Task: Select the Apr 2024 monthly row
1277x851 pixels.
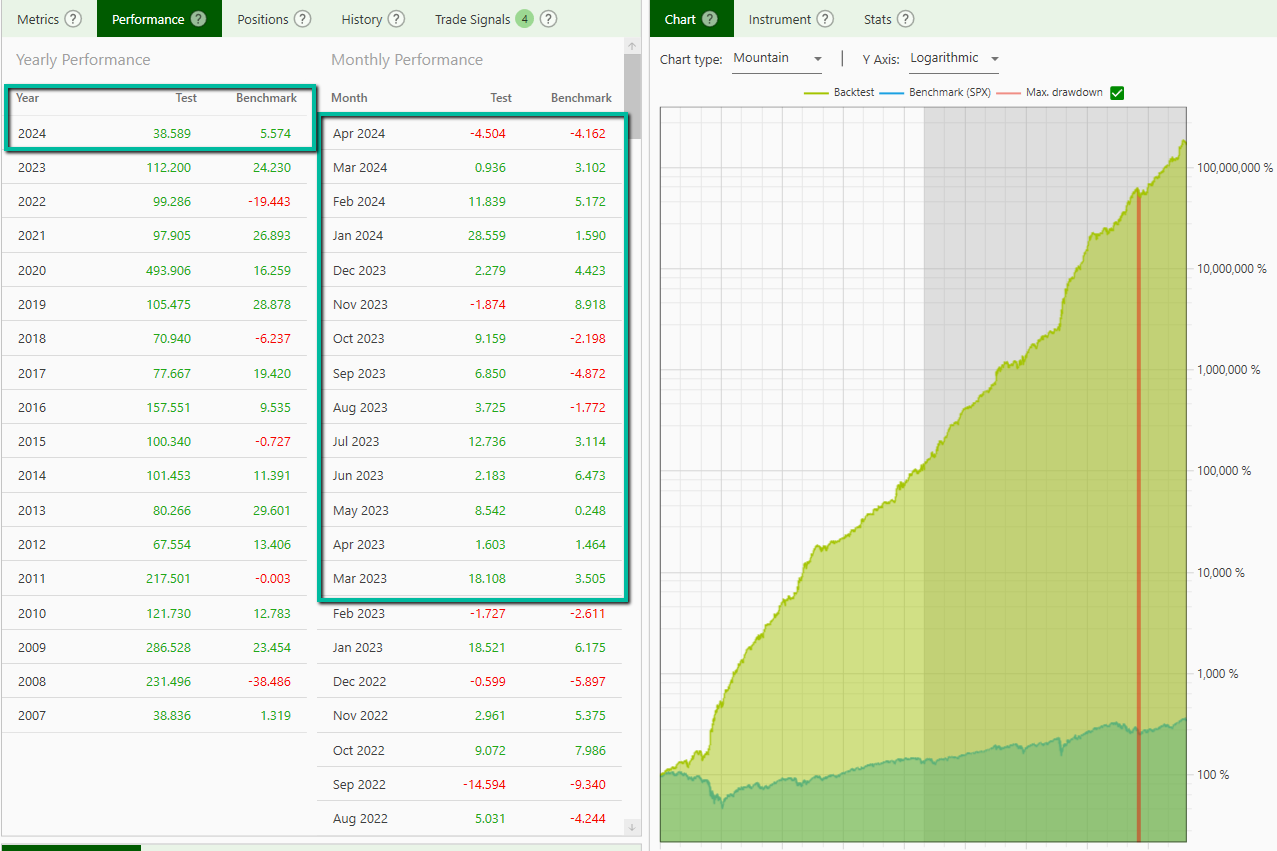Action: click(470, 133)
